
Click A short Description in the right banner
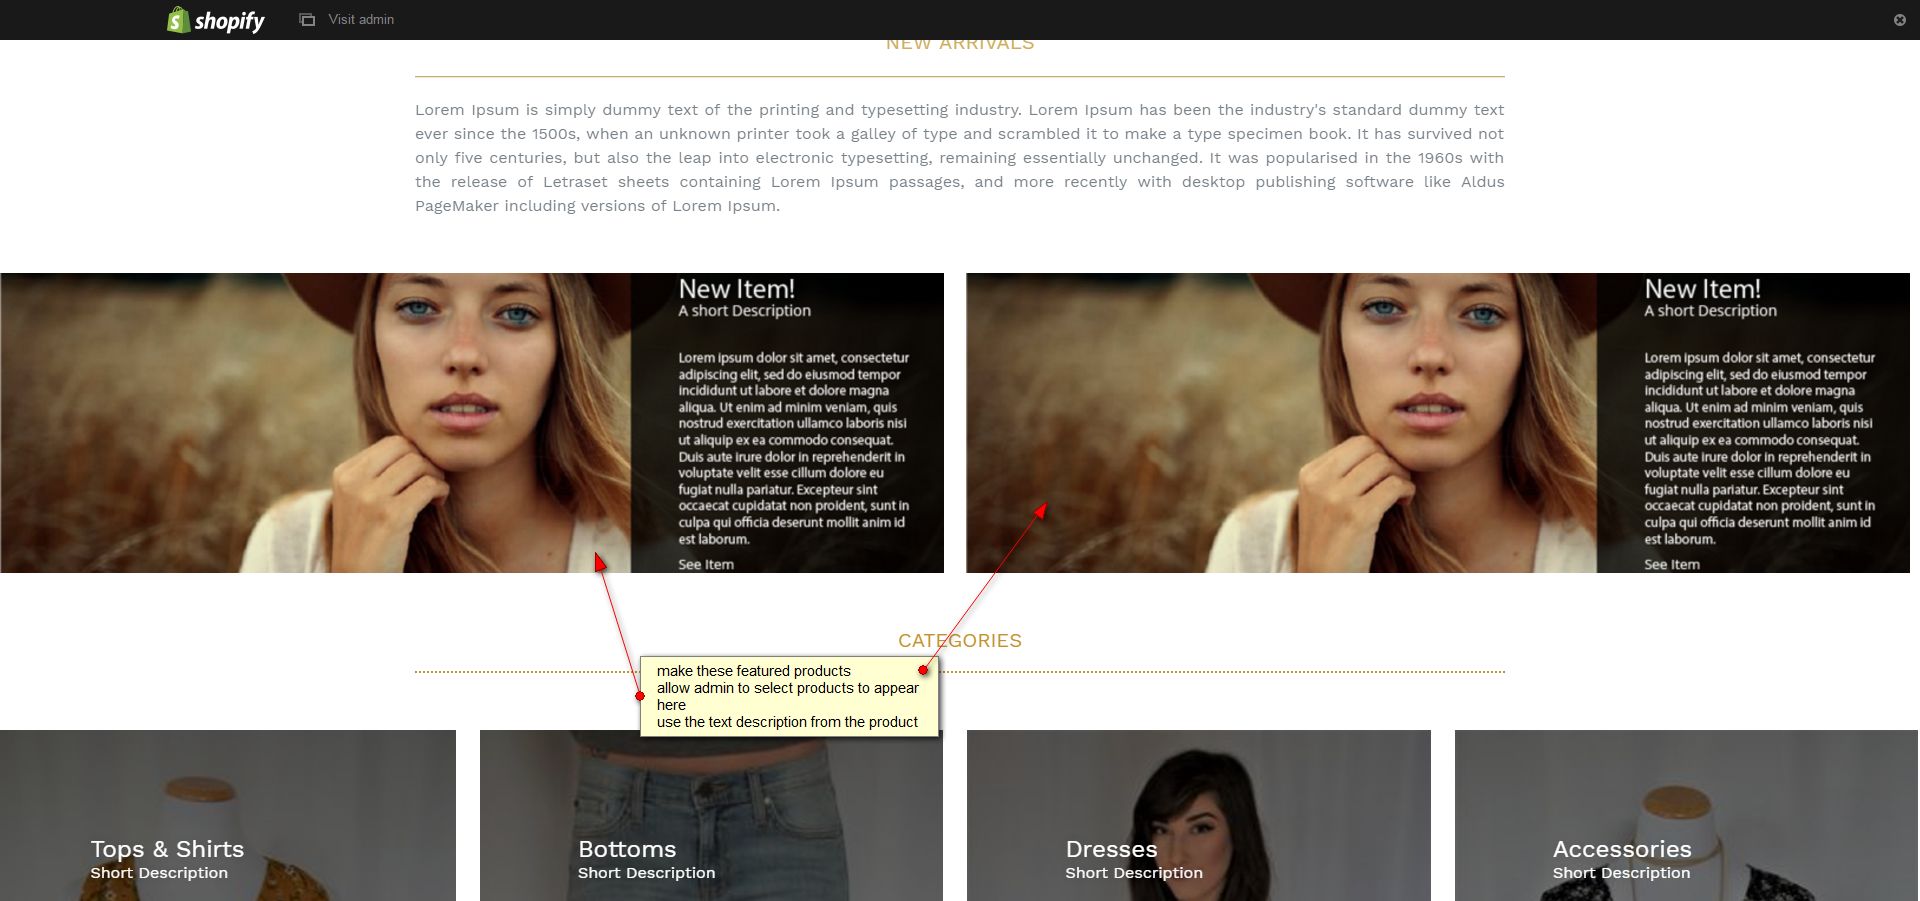pyautogui.click(x=1711, y=311)
